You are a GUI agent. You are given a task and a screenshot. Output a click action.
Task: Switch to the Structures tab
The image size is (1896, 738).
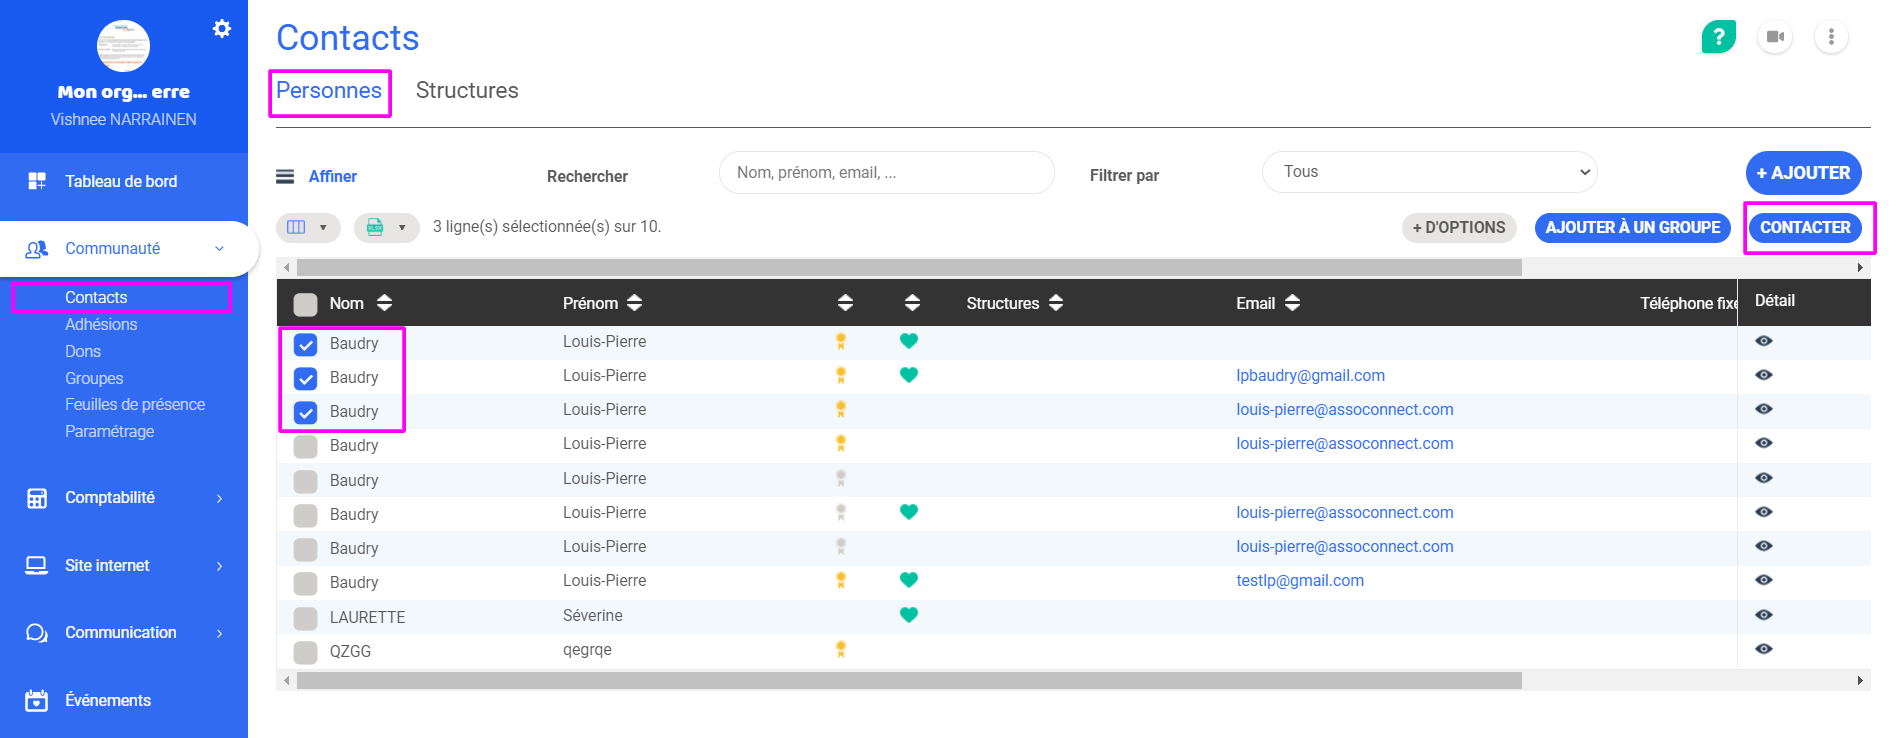click(x=467, y=91)
